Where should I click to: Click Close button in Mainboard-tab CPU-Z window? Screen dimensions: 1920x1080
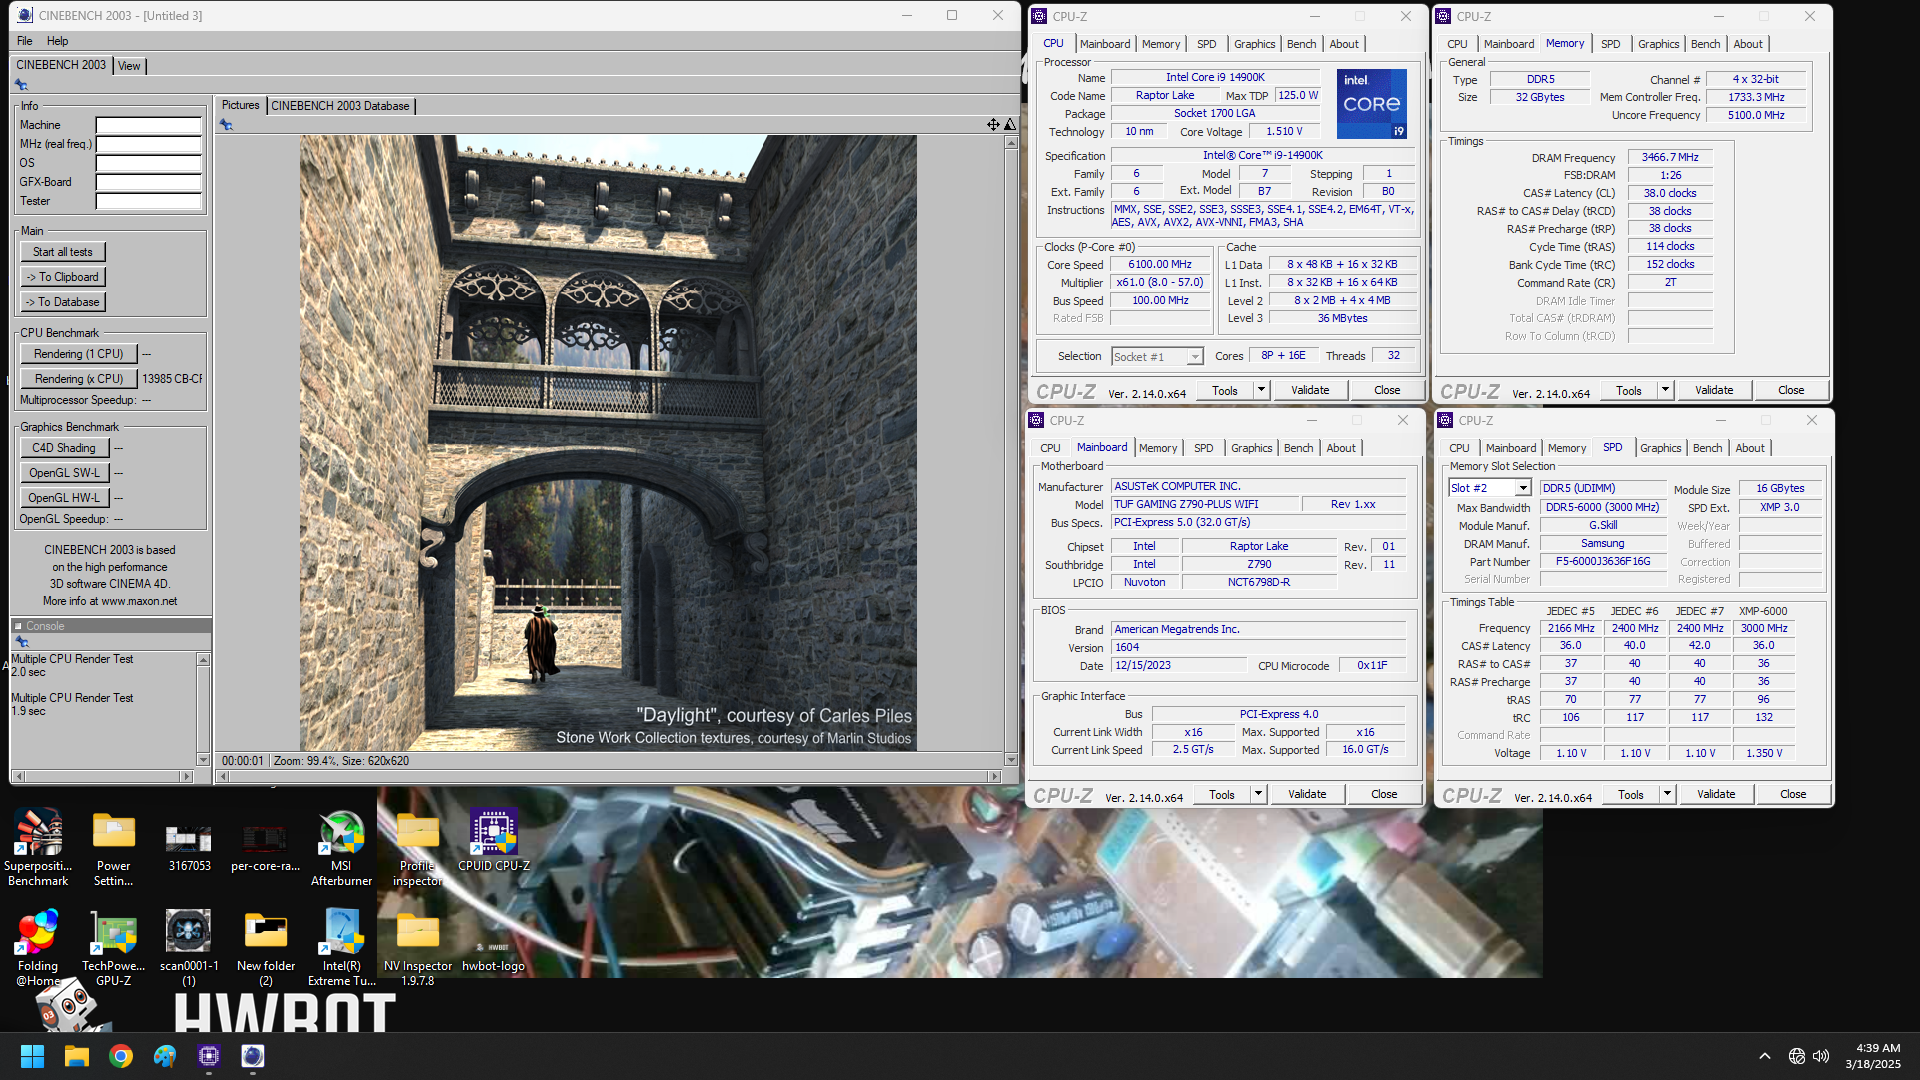(1384, 794)
